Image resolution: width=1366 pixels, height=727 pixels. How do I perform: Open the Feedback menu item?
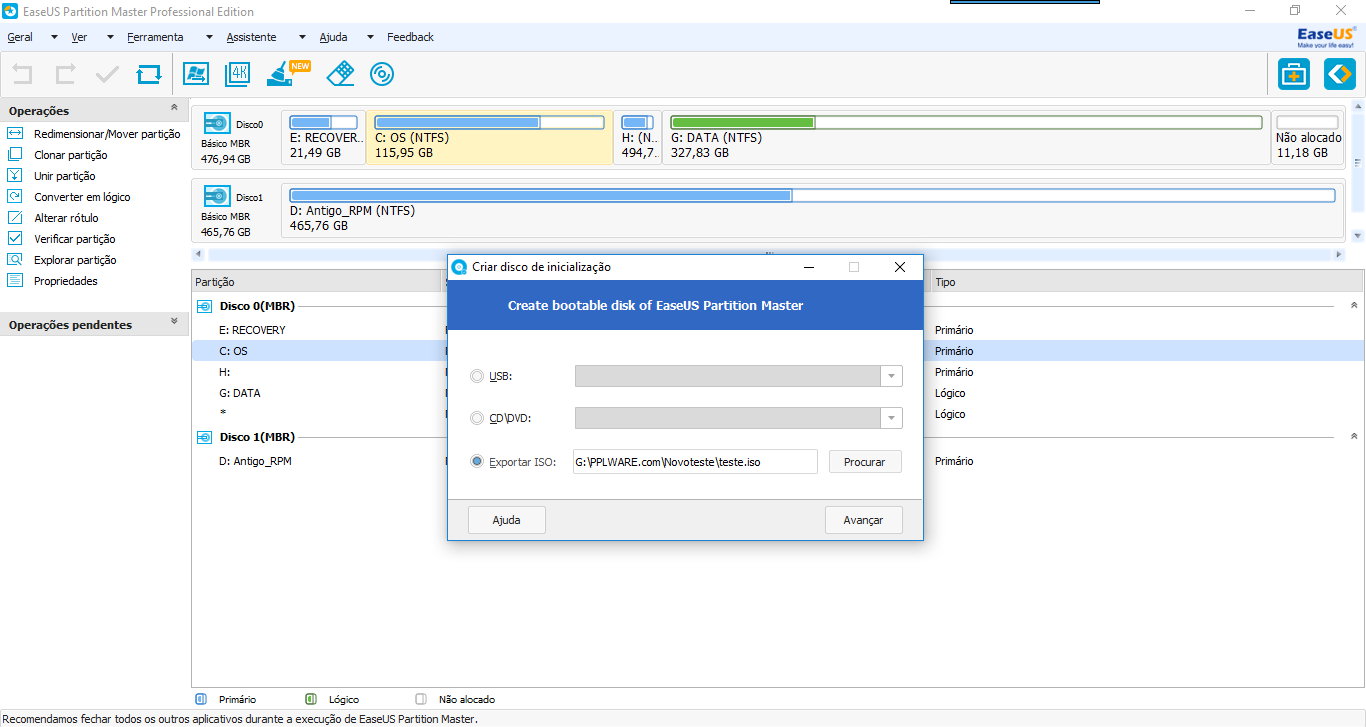(x=410, y=37)
